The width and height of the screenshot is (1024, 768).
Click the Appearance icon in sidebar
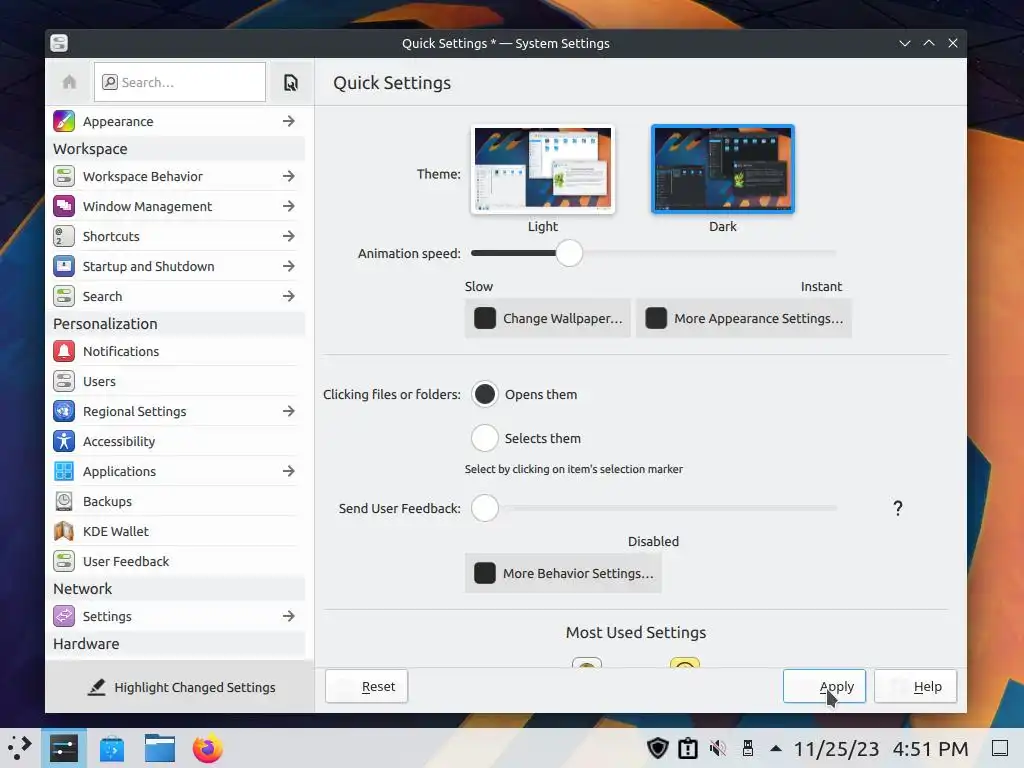(64, 121)
